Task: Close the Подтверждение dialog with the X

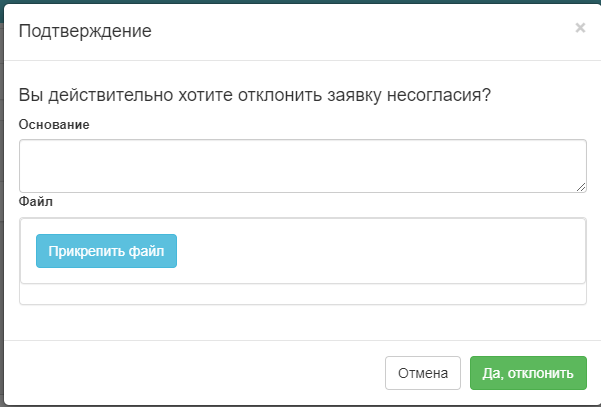Action: (x=580, y=28)
